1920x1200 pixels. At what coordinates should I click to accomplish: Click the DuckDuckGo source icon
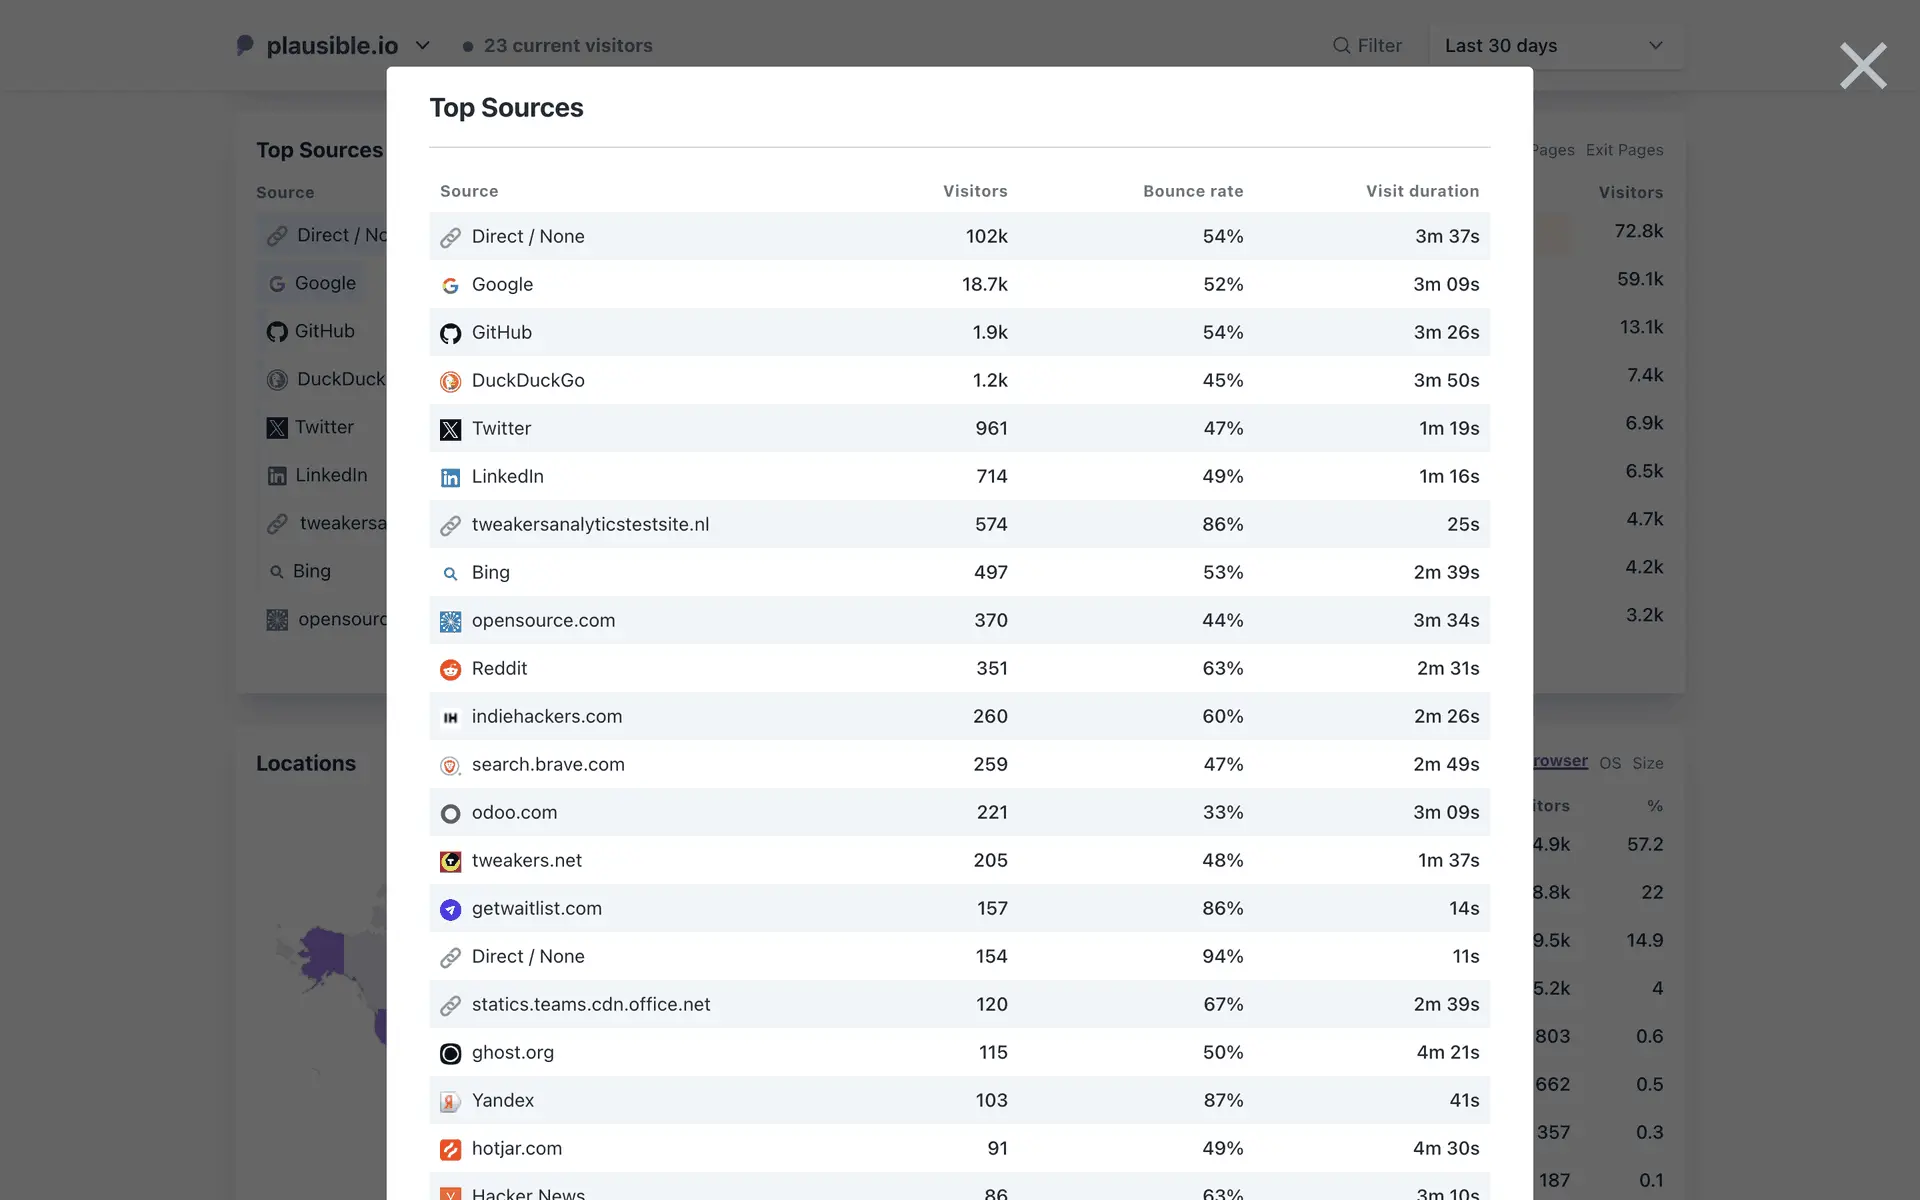point(450,381)
